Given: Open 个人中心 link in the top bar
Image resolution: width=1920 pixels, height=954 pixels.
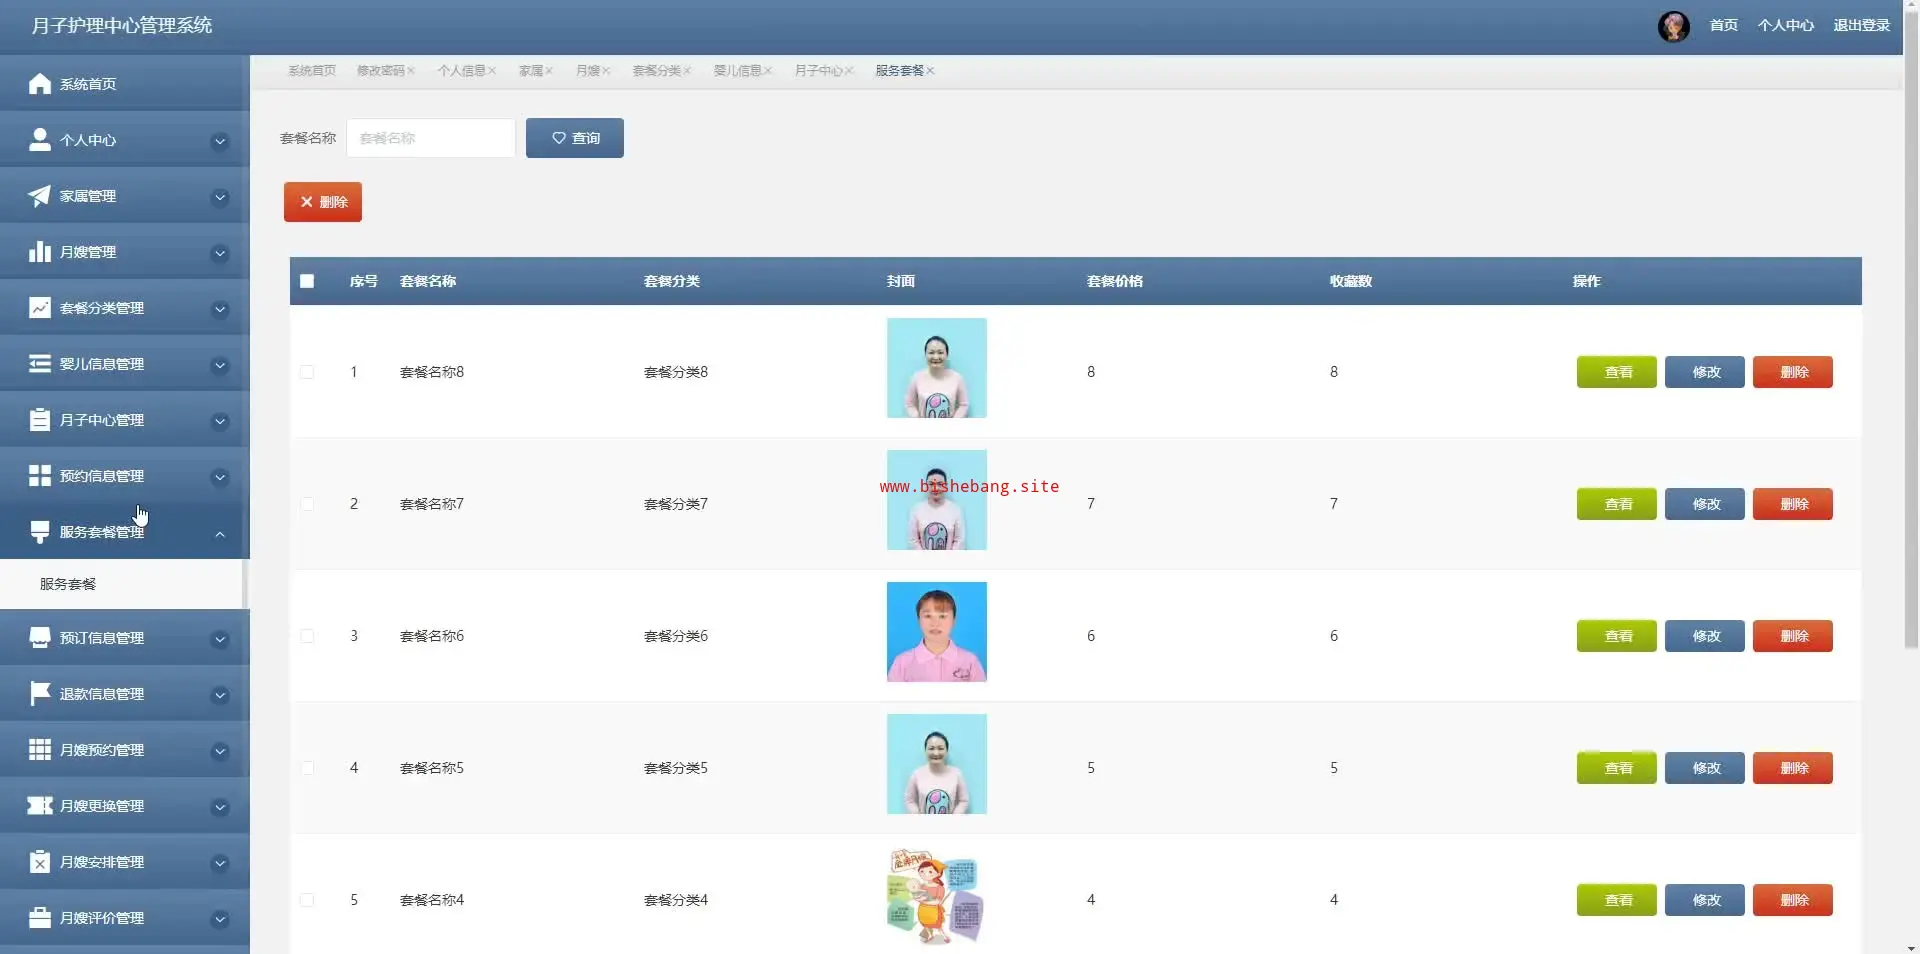Looking at the screenshot, I should (x=1786, y=26).
